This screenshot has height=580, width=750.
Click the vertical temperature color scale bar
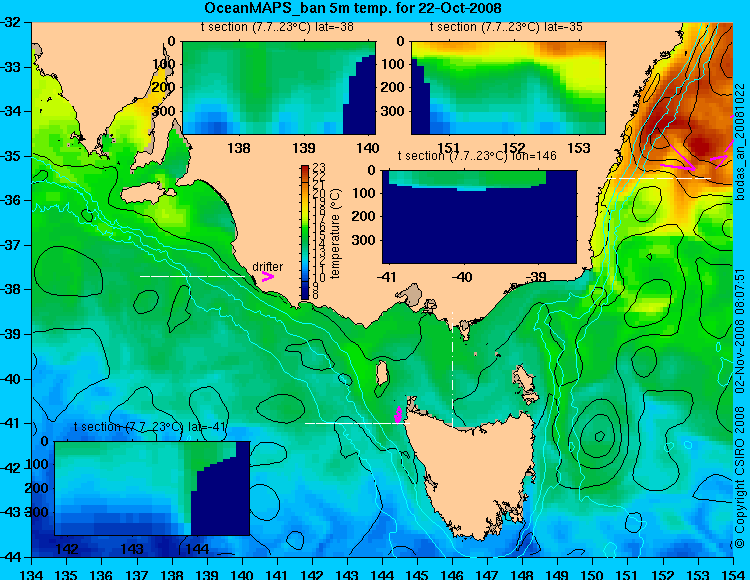(305, 232)
